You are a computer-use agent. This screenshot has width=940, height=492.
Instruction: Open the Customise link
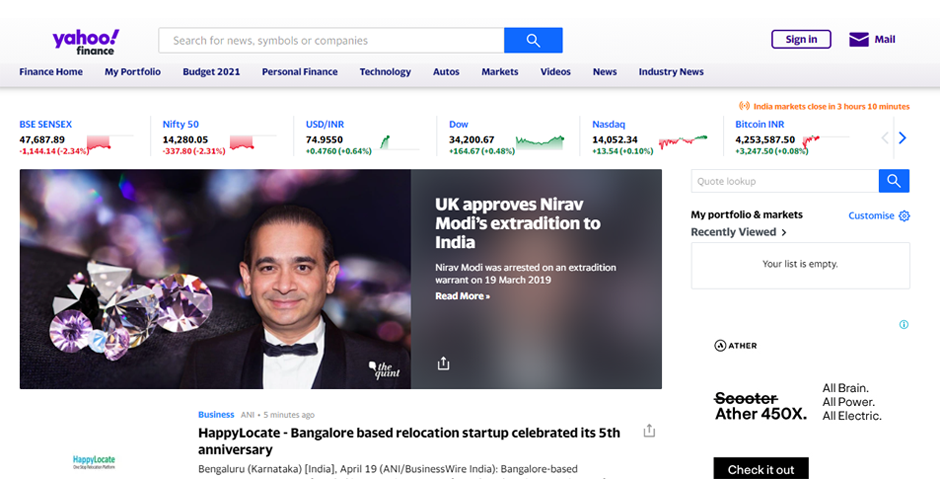[x=871, y=216]
